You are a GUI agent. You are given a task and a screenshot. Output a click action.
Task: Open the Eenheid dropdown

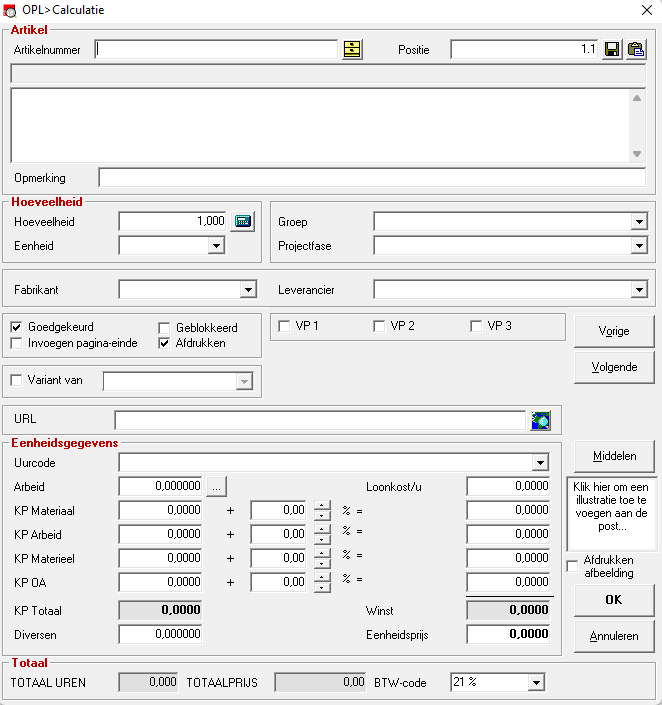pos(216,246)
